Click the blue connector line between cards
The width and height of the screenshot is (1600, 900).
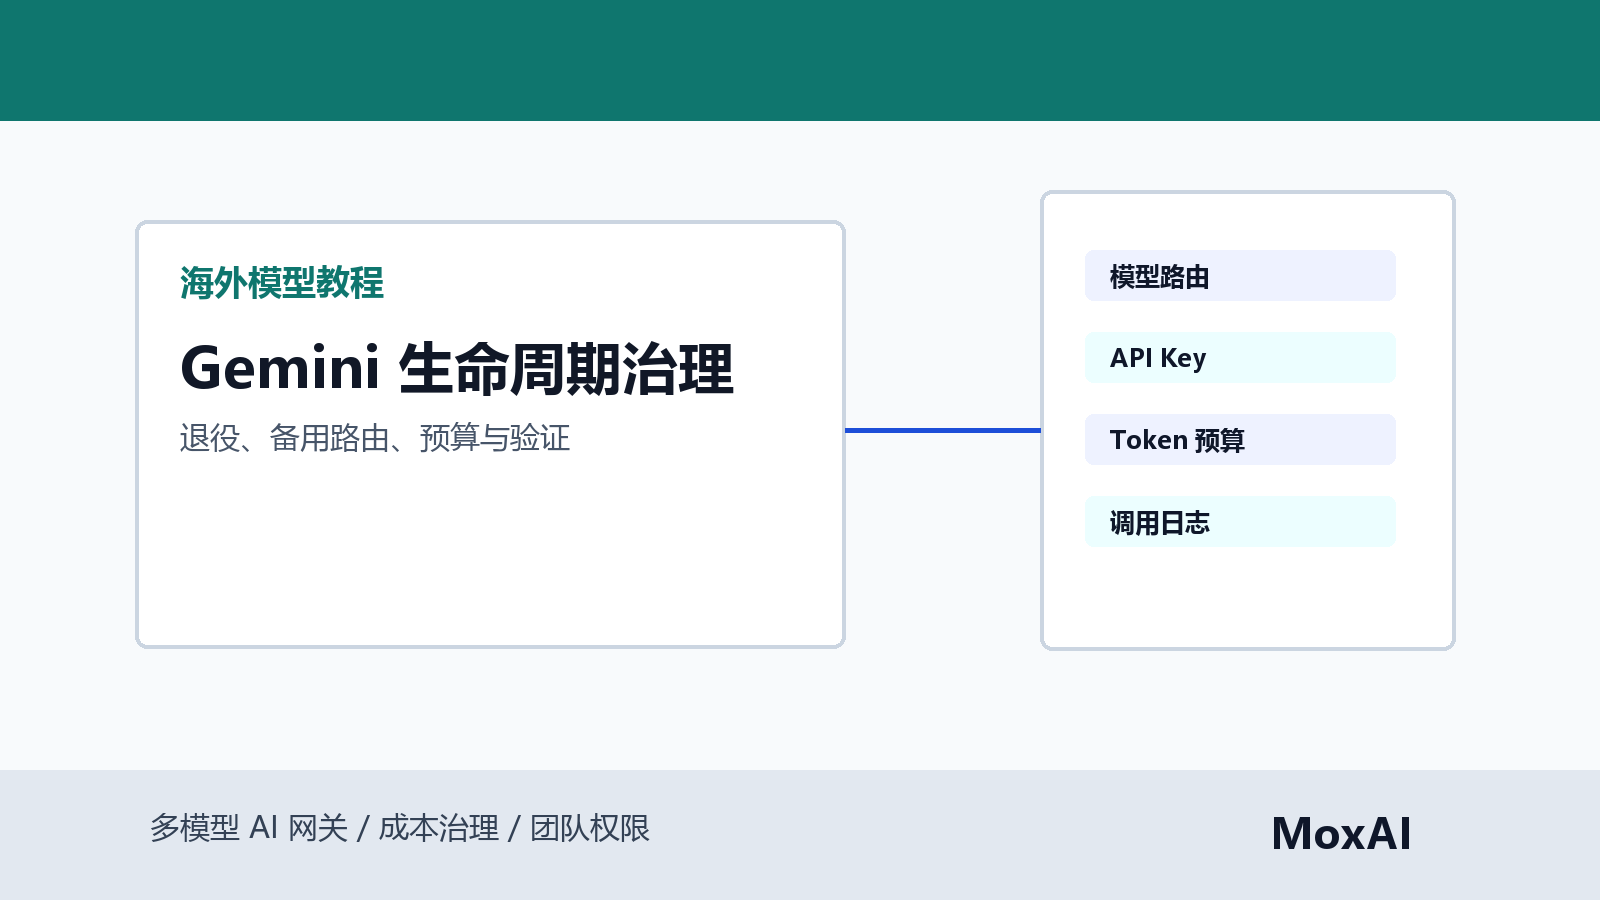(x=943, y=430)
